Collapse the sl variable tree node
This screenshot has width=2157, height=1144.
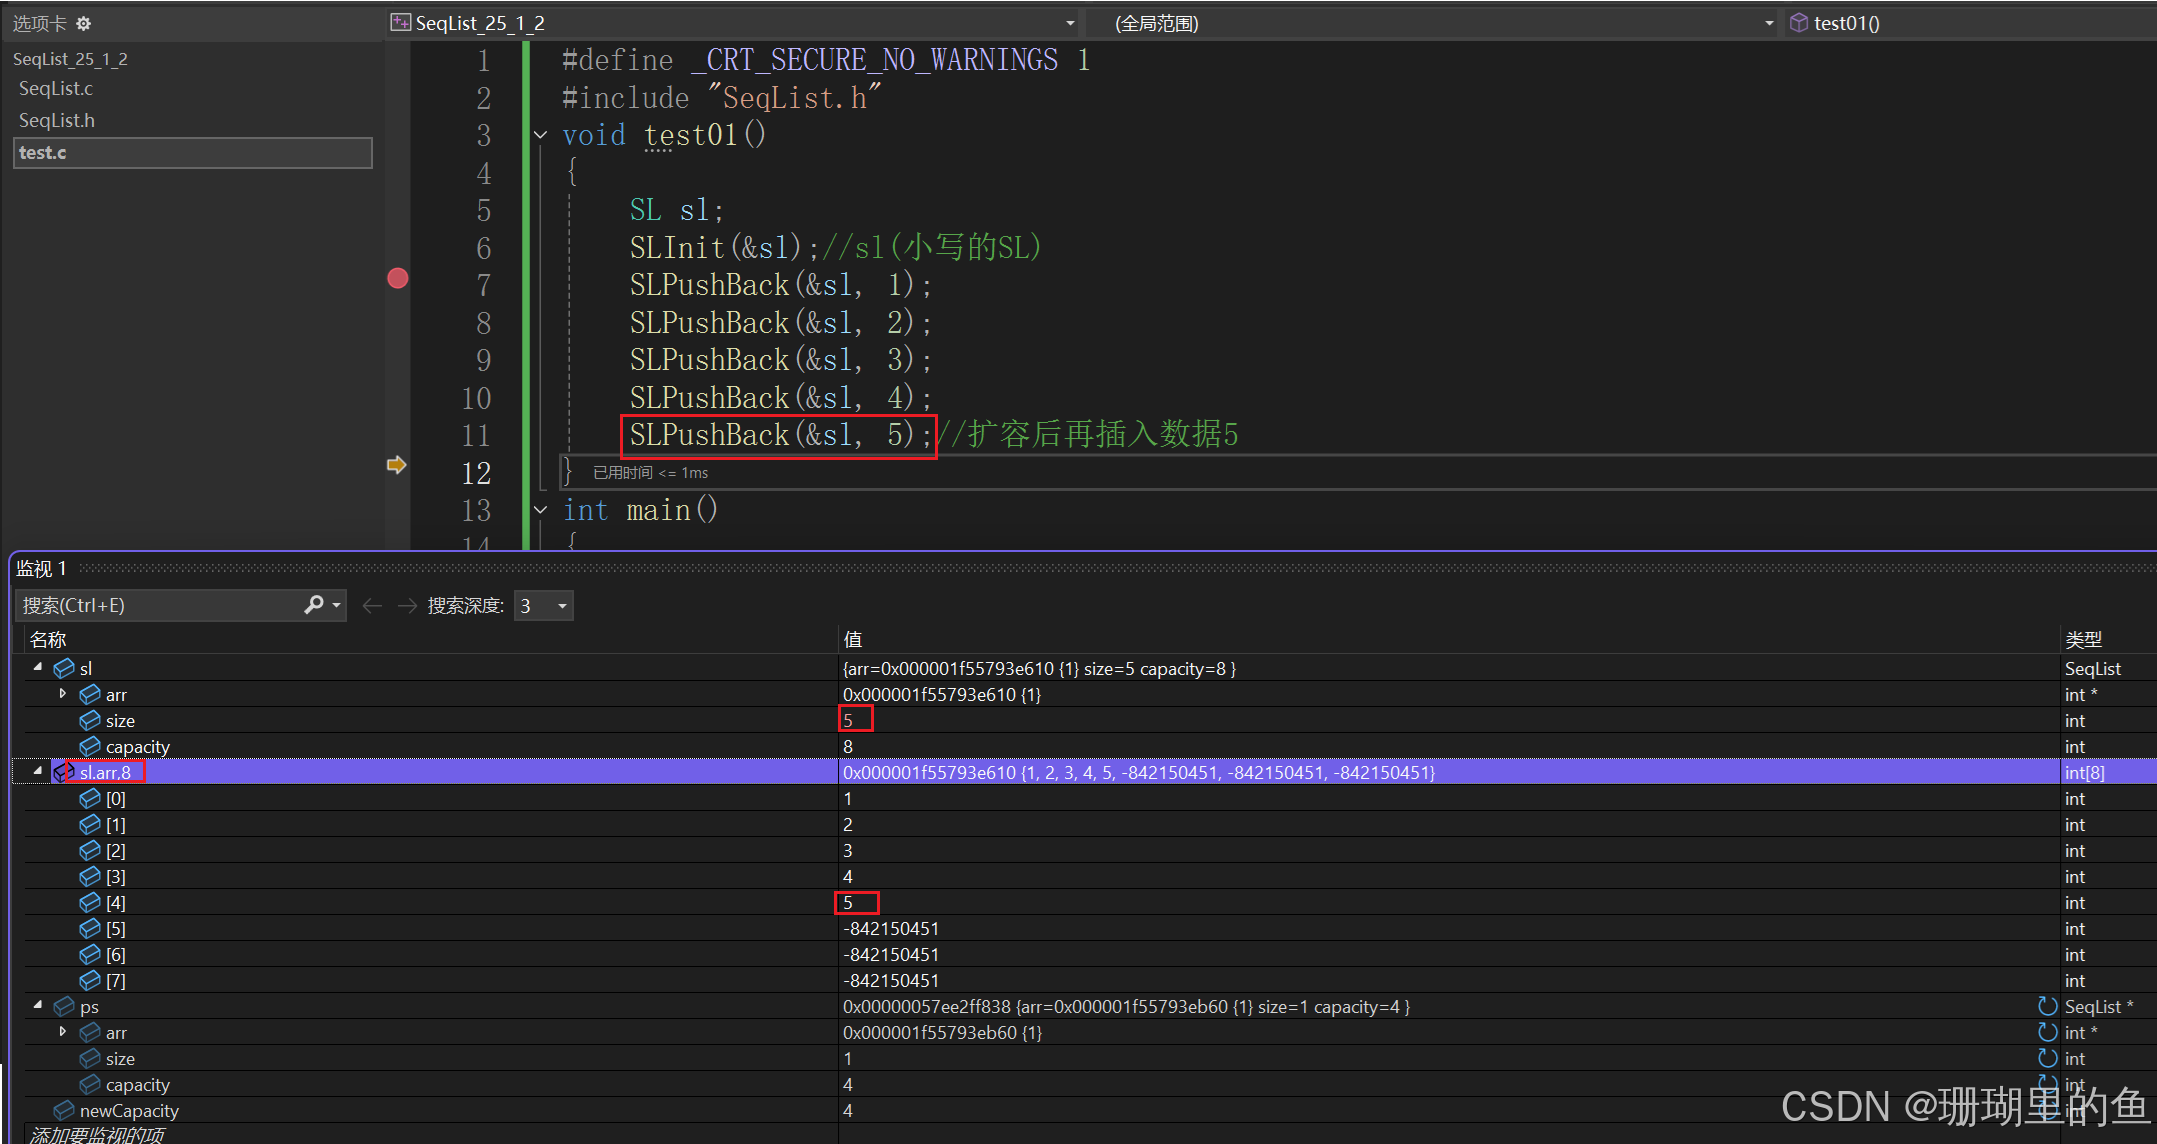38,667
